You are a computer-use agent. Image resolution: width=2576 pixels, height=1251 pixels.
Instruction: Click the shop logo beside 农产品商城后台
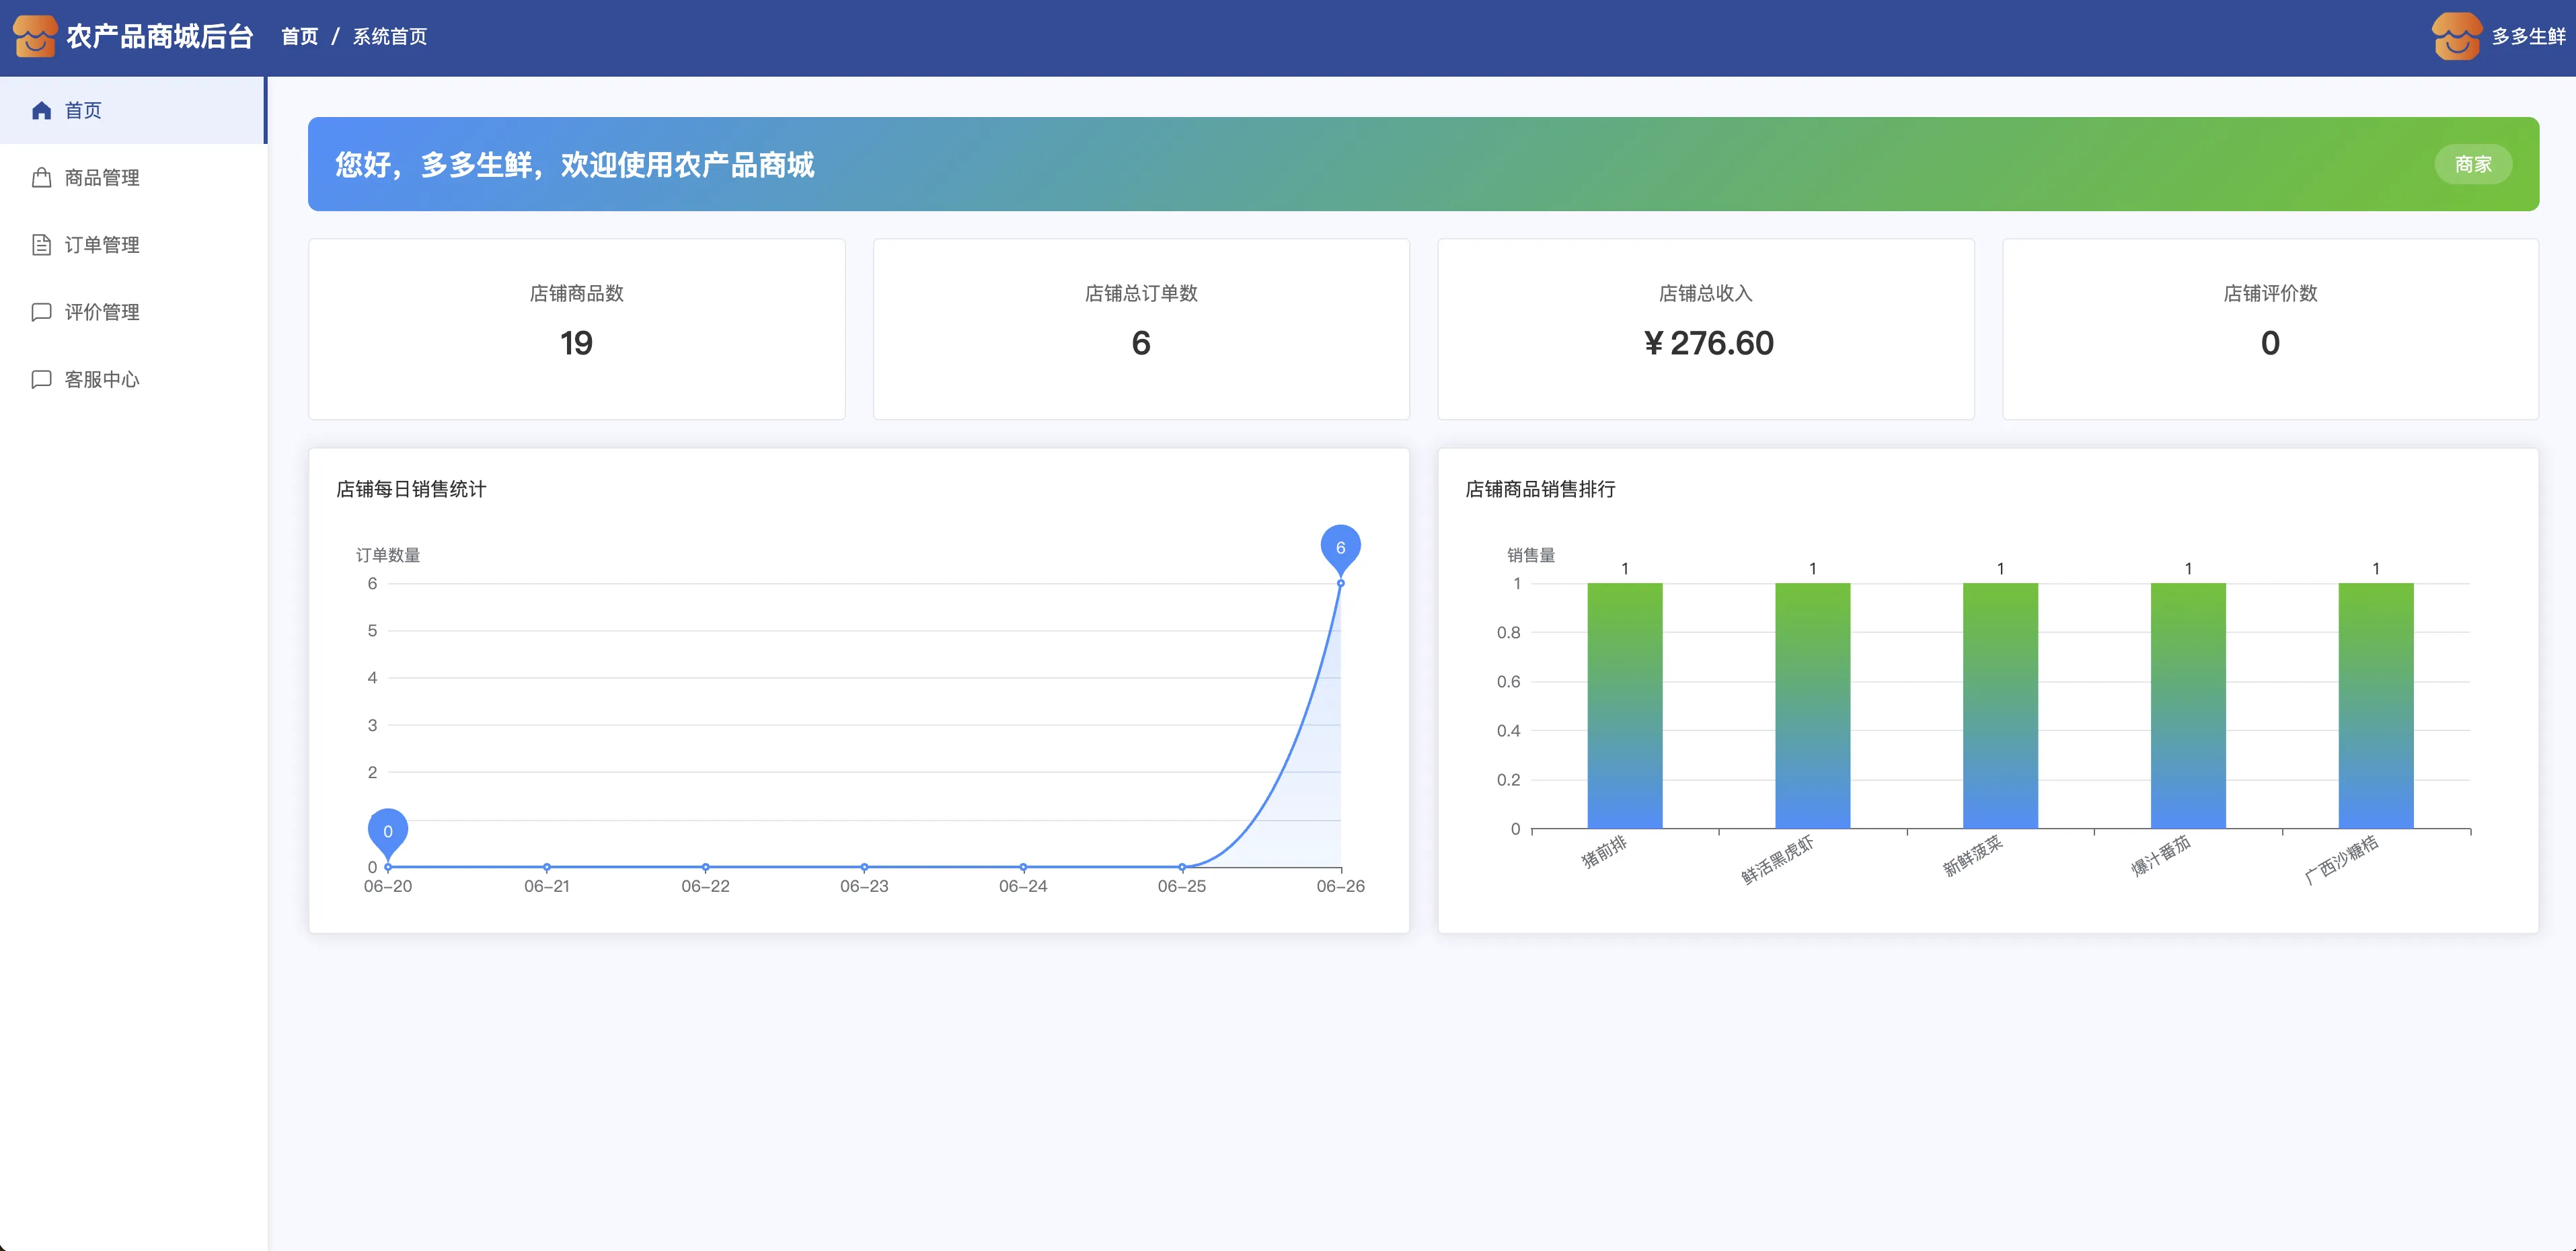click(35, 36)
